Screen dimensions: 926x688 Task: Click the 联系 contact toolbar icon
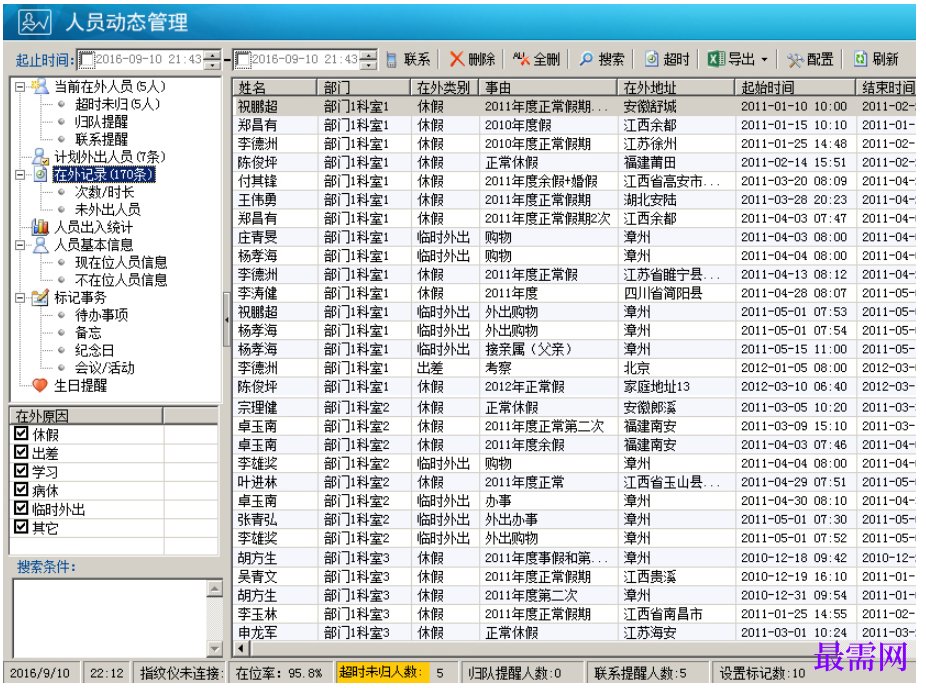point(392,59)
